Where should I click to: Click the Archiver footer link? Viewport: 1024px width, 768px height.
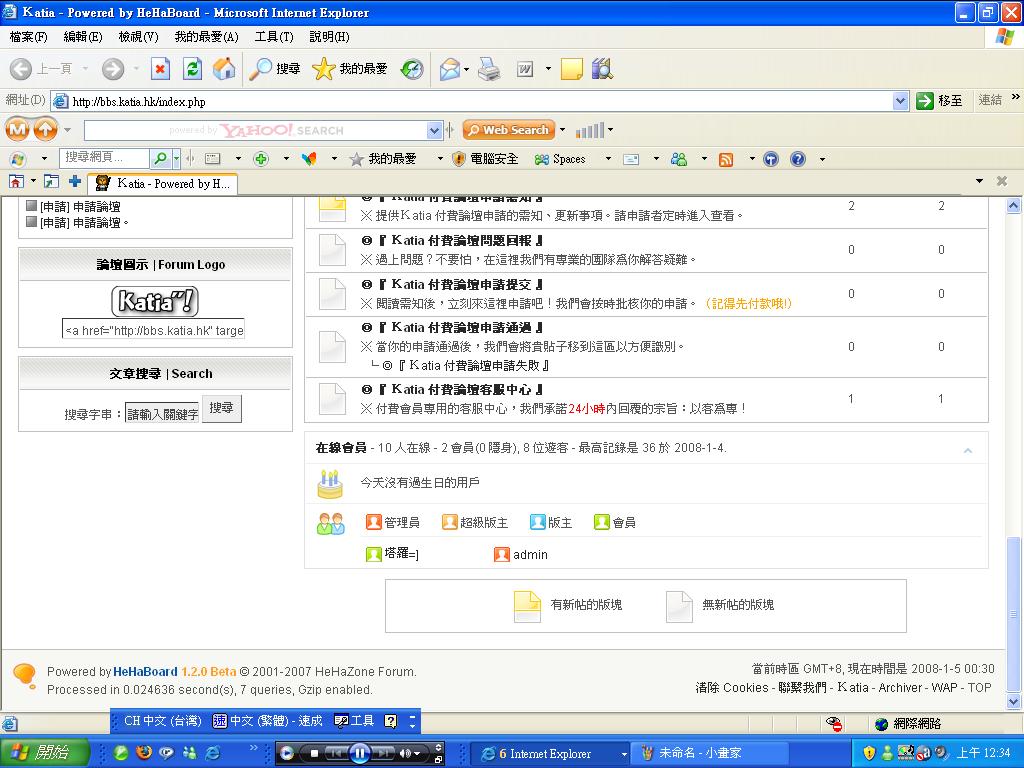(x=901, y=688)
